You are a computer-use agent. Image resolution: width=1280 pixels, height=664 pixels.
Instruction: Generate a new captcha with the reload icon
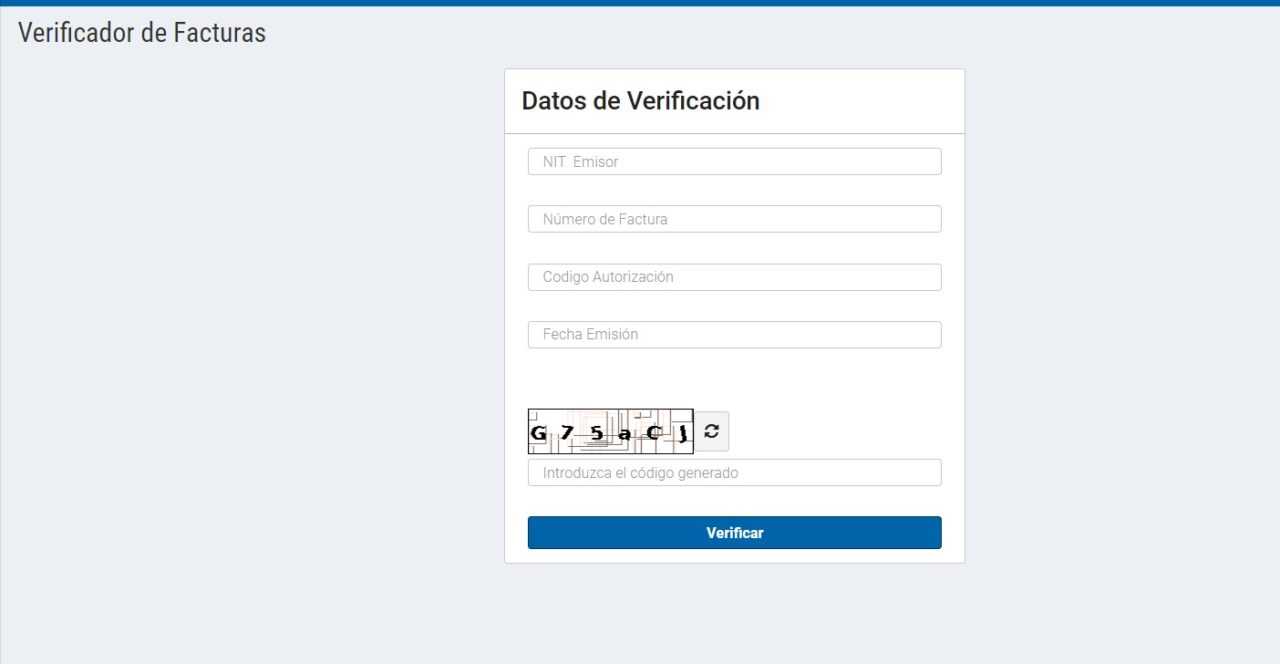711,431
